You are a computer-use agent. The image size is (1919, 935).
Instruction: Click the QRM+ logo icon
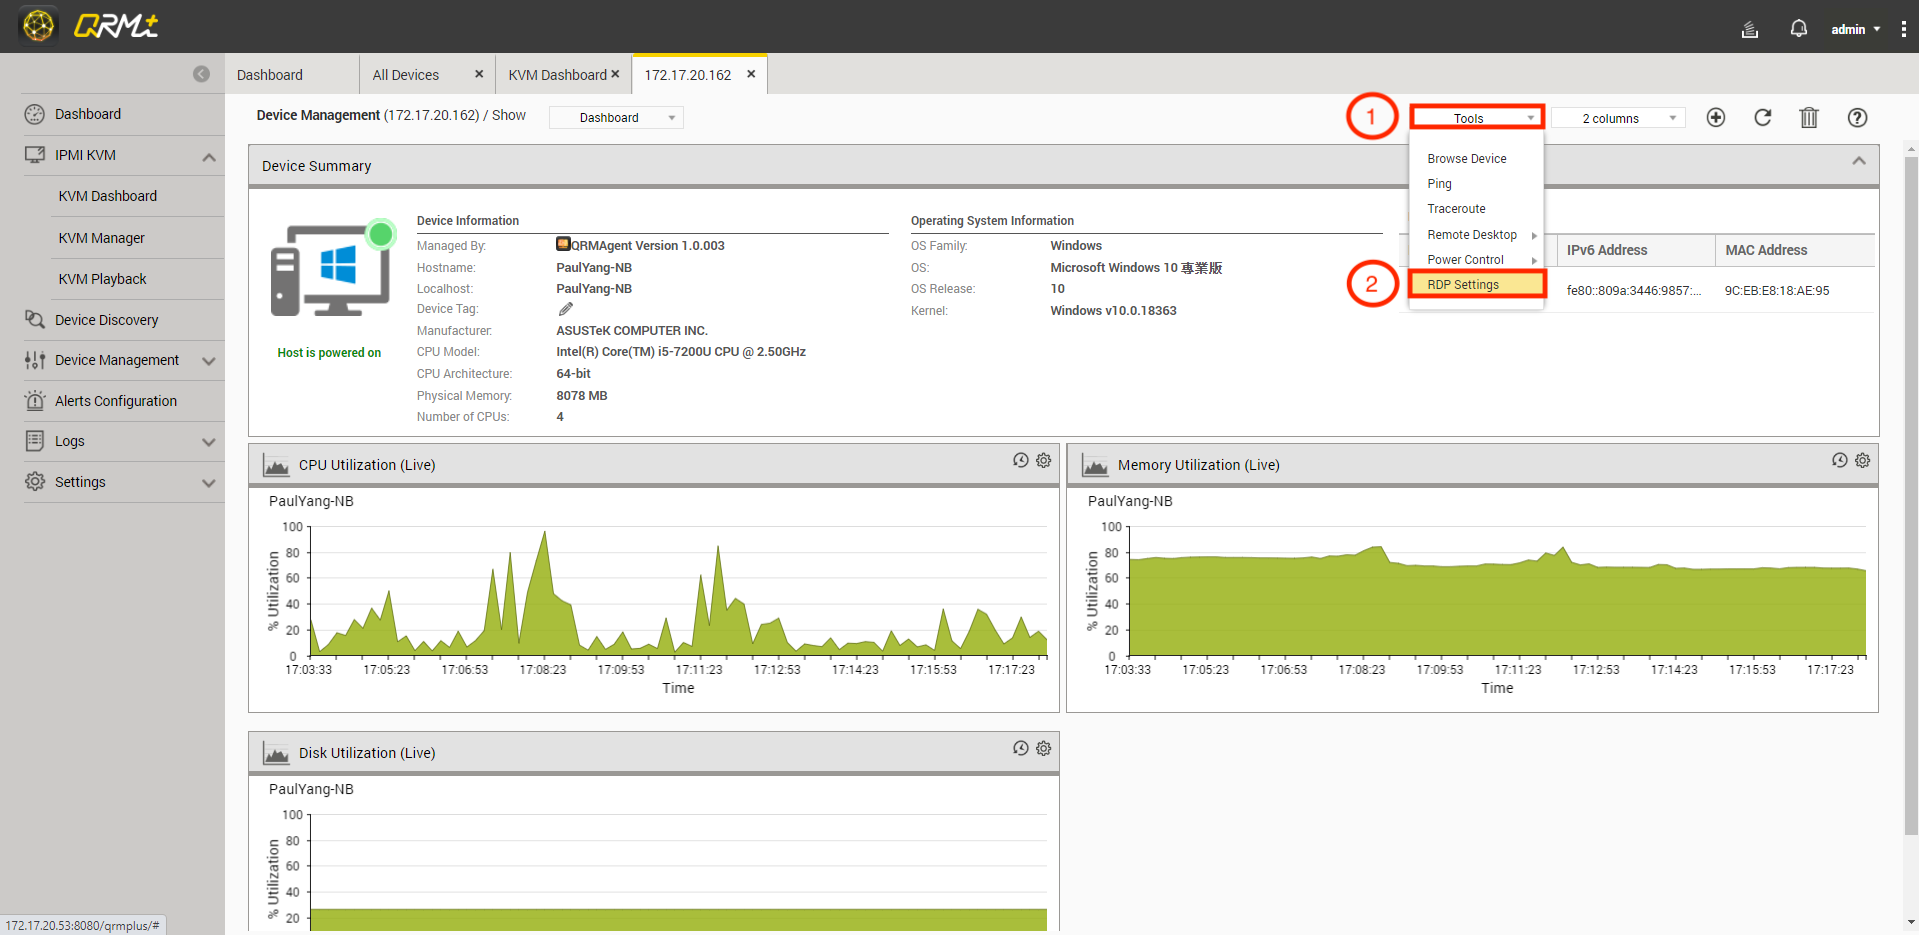tap(39, 26)
